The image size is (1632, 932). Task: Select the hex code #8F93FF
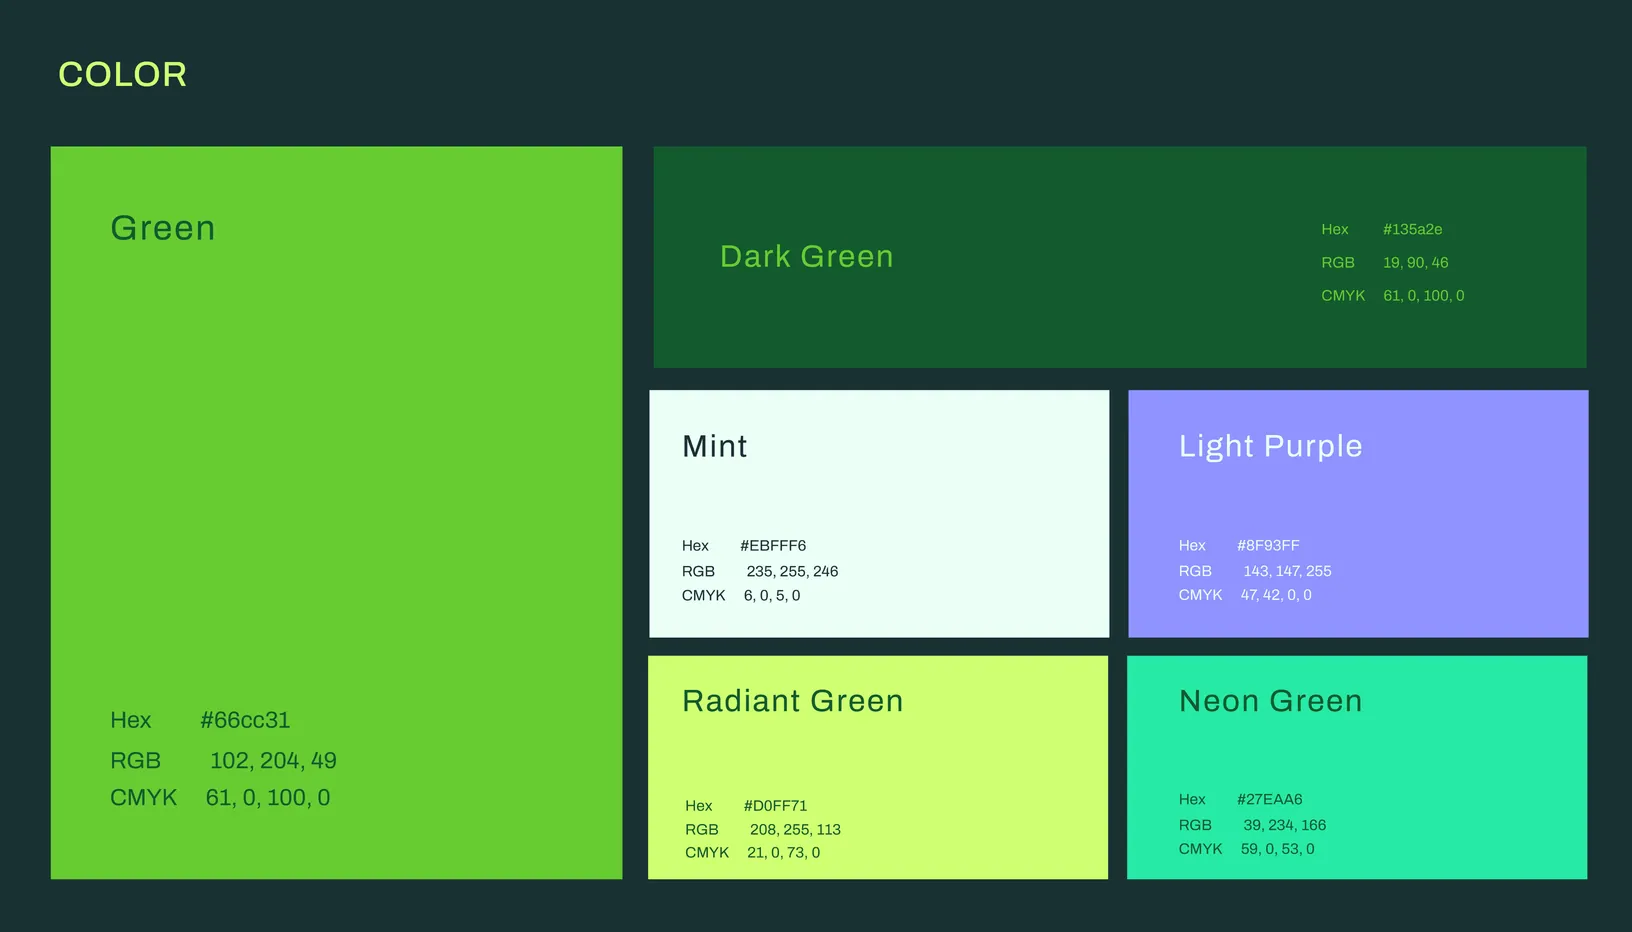(1268, 545)
